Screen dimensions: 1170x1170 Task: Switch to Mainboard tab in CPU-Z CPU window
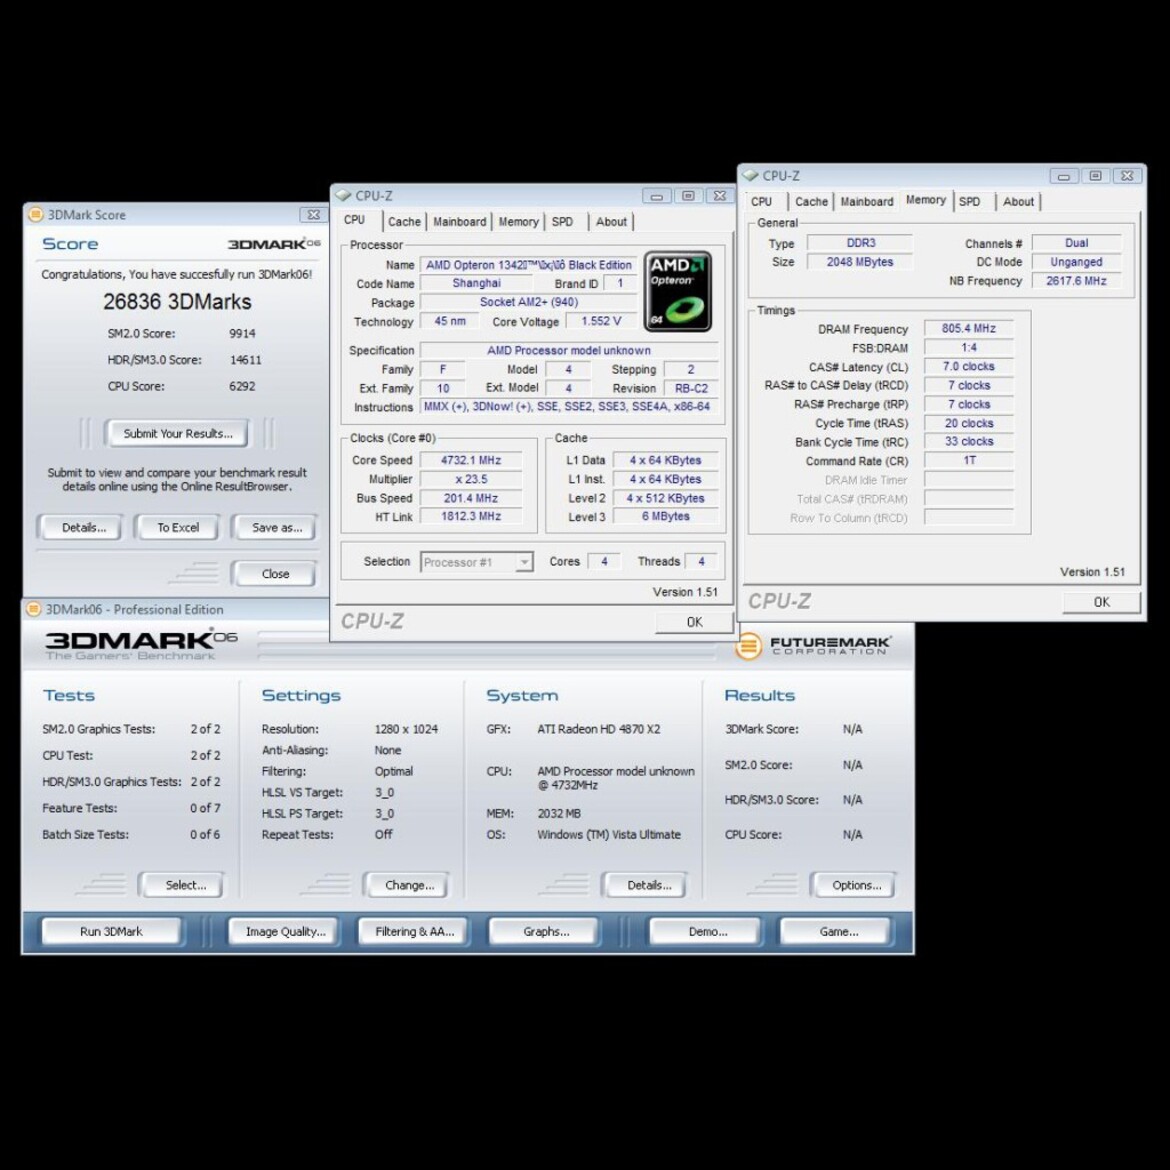point(460,222)
